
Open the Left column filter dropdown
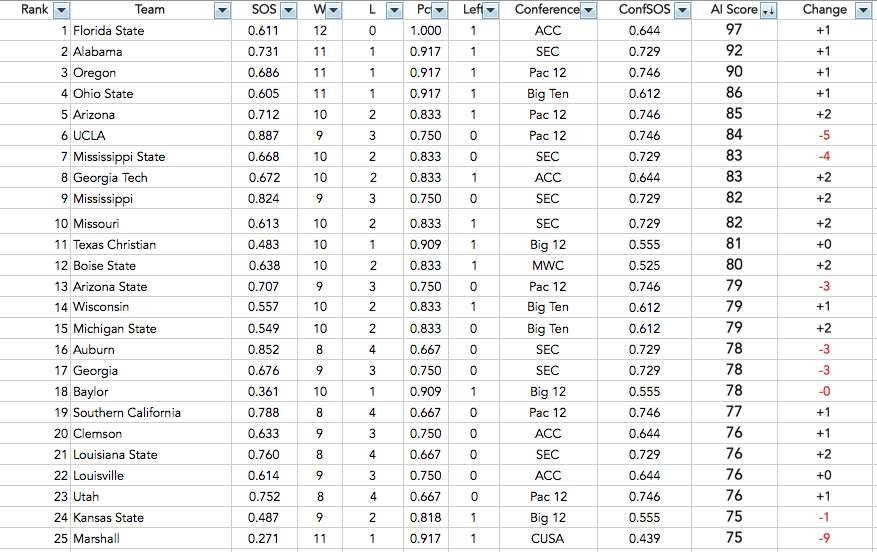(x=491, y=10)
